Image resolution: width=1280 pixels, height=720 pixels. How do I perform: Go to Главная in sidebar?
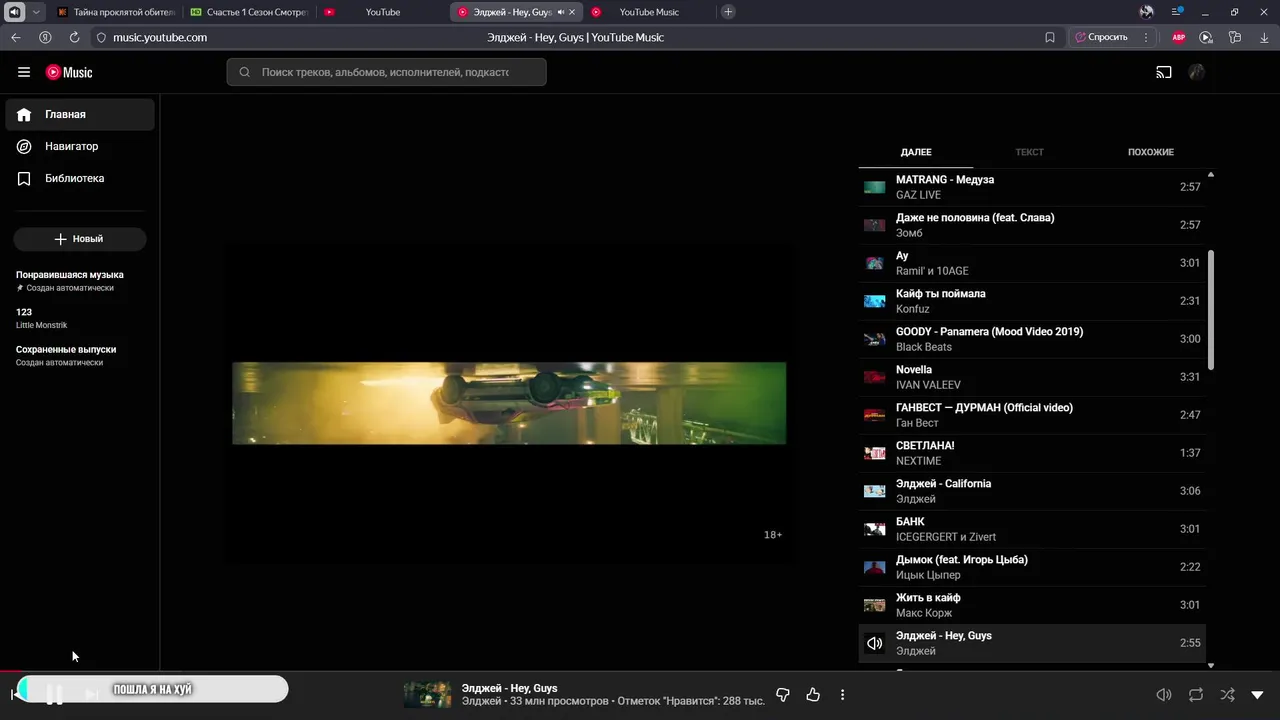tap(80, 114)
